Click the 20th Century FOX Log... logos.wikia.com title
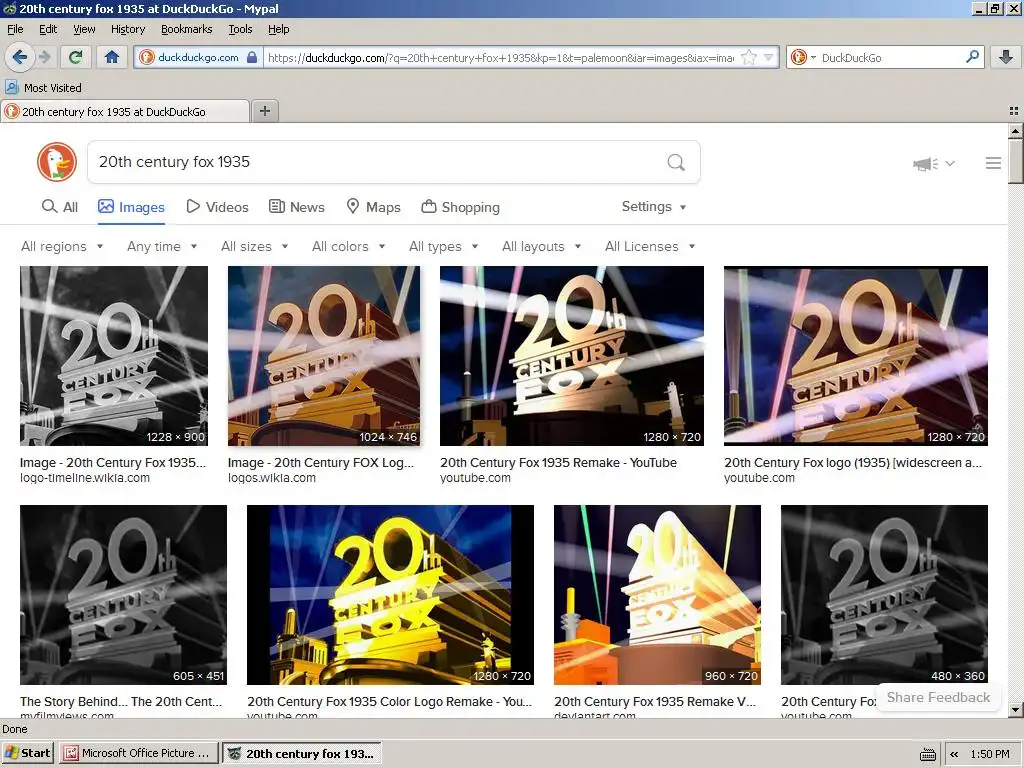The height and width of the screenshot is (768, 1024). point(321,462)
